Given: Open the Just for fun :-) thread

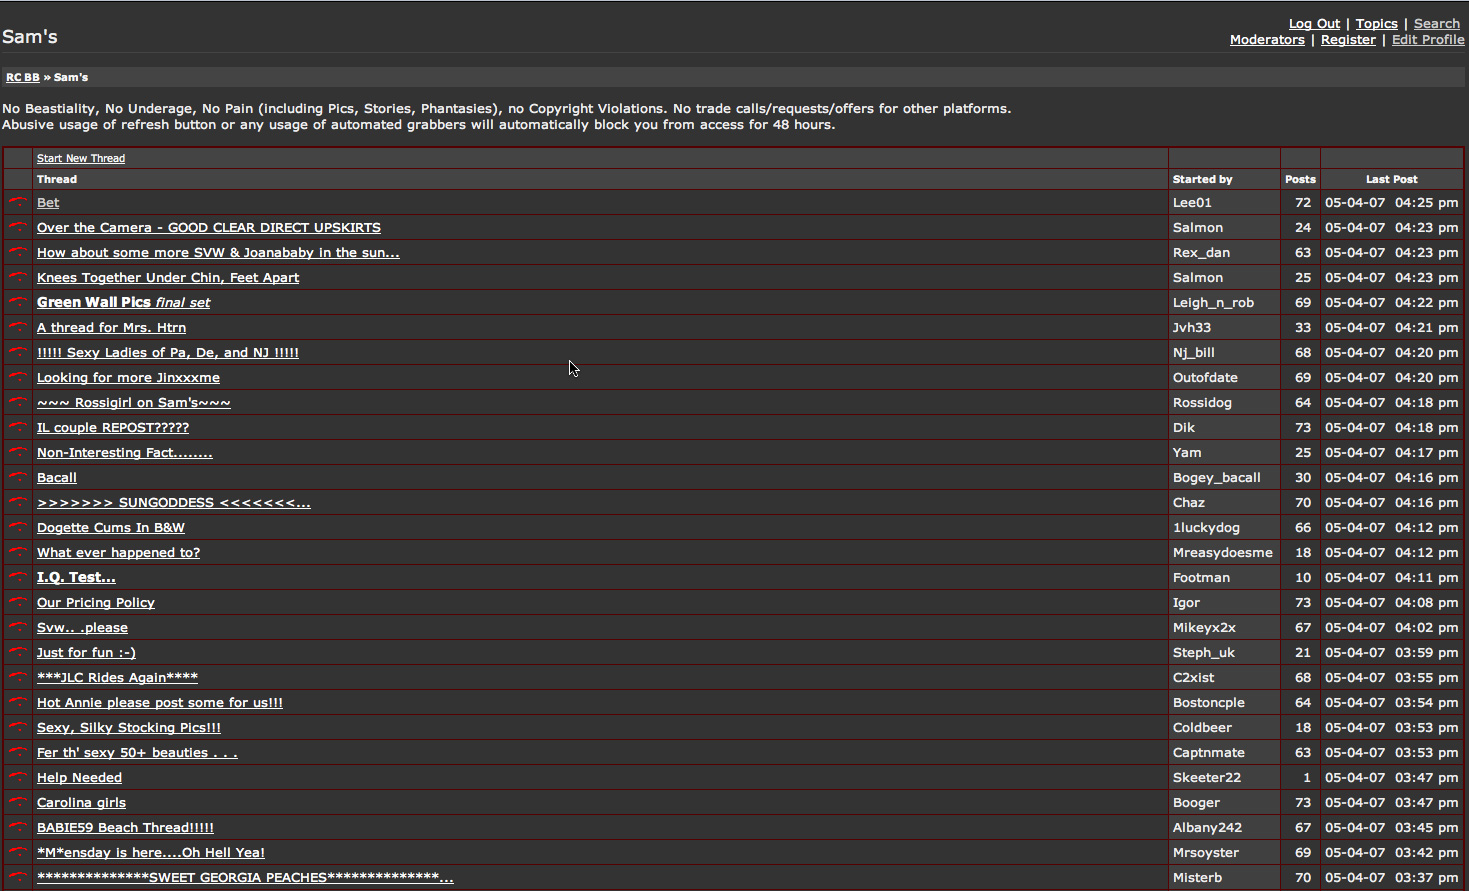Looking at the screenshot, I should (x=86, y=652).
